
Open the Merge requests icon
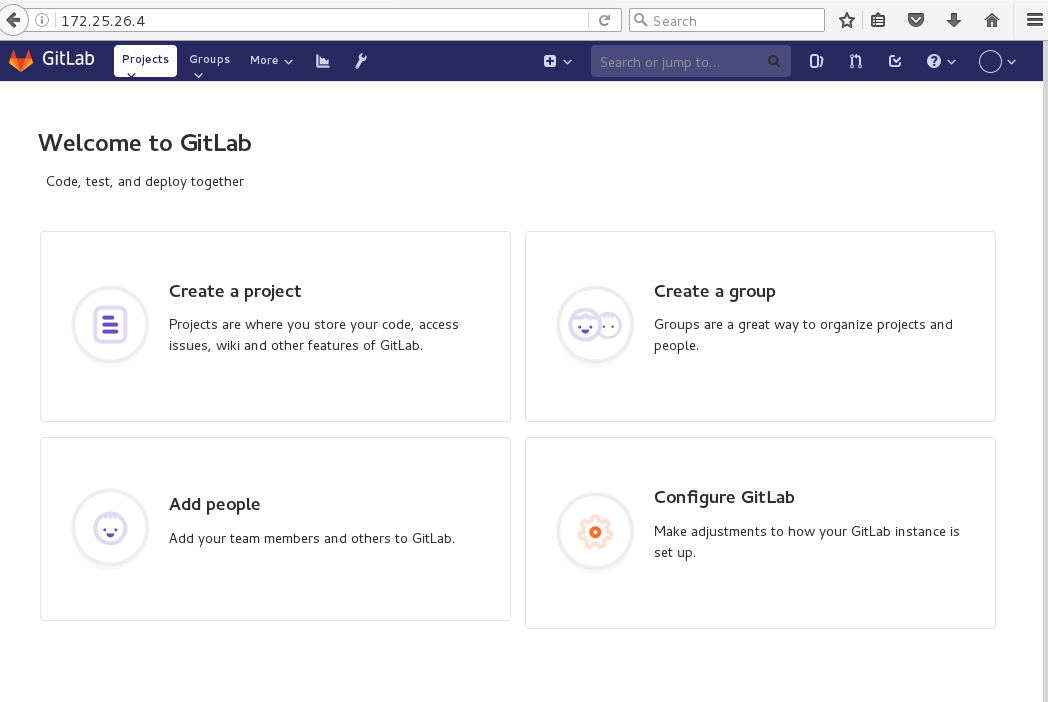coord(856,62)
